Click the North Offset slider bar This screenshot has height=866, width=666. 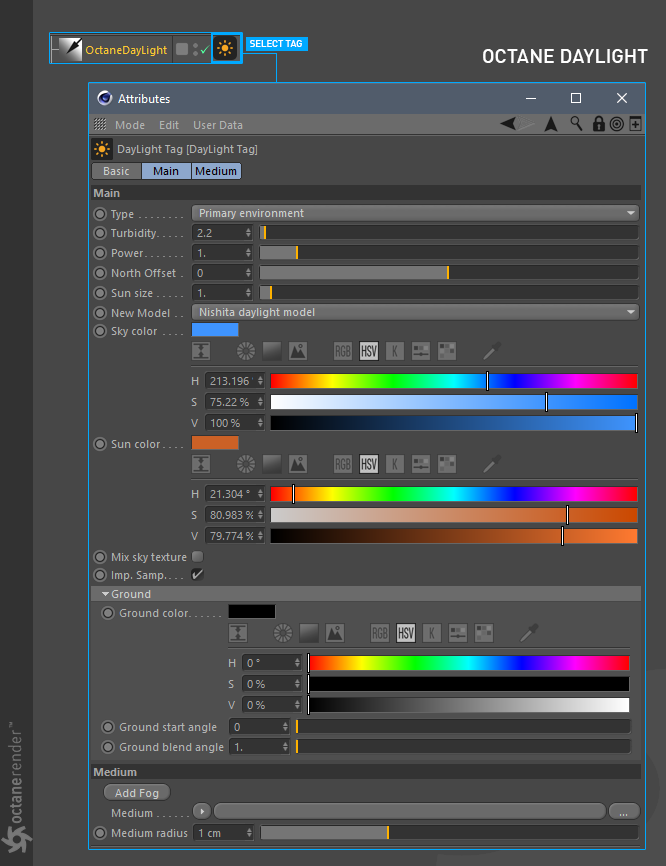[449, 273]
